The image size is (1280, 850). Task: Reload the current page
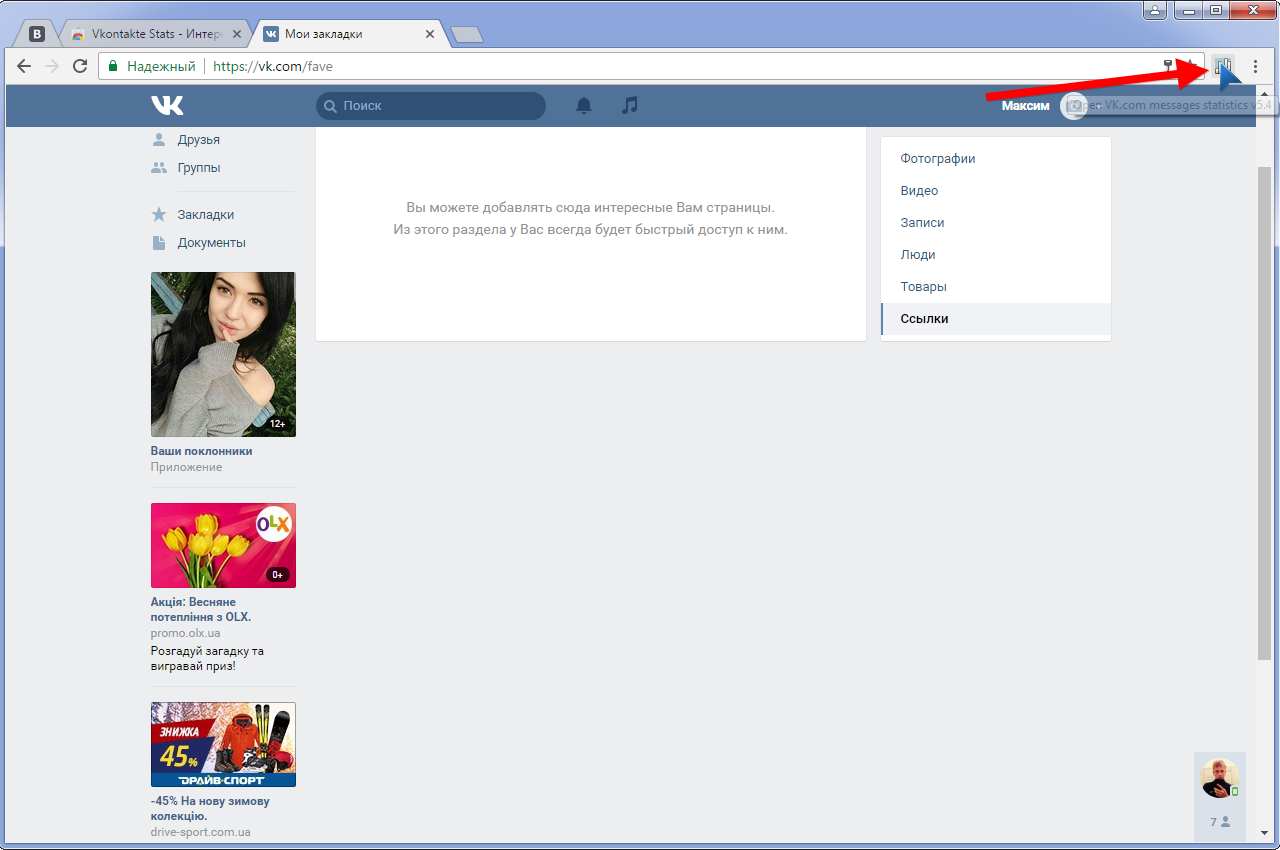pos(80,67)
